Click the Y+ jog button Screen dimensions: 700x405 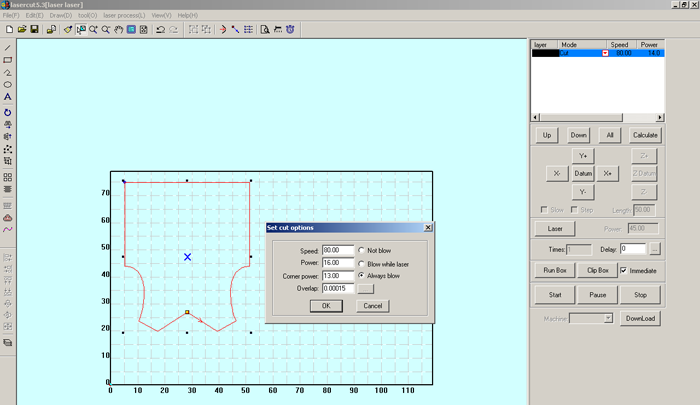click(x=583, y=156)
